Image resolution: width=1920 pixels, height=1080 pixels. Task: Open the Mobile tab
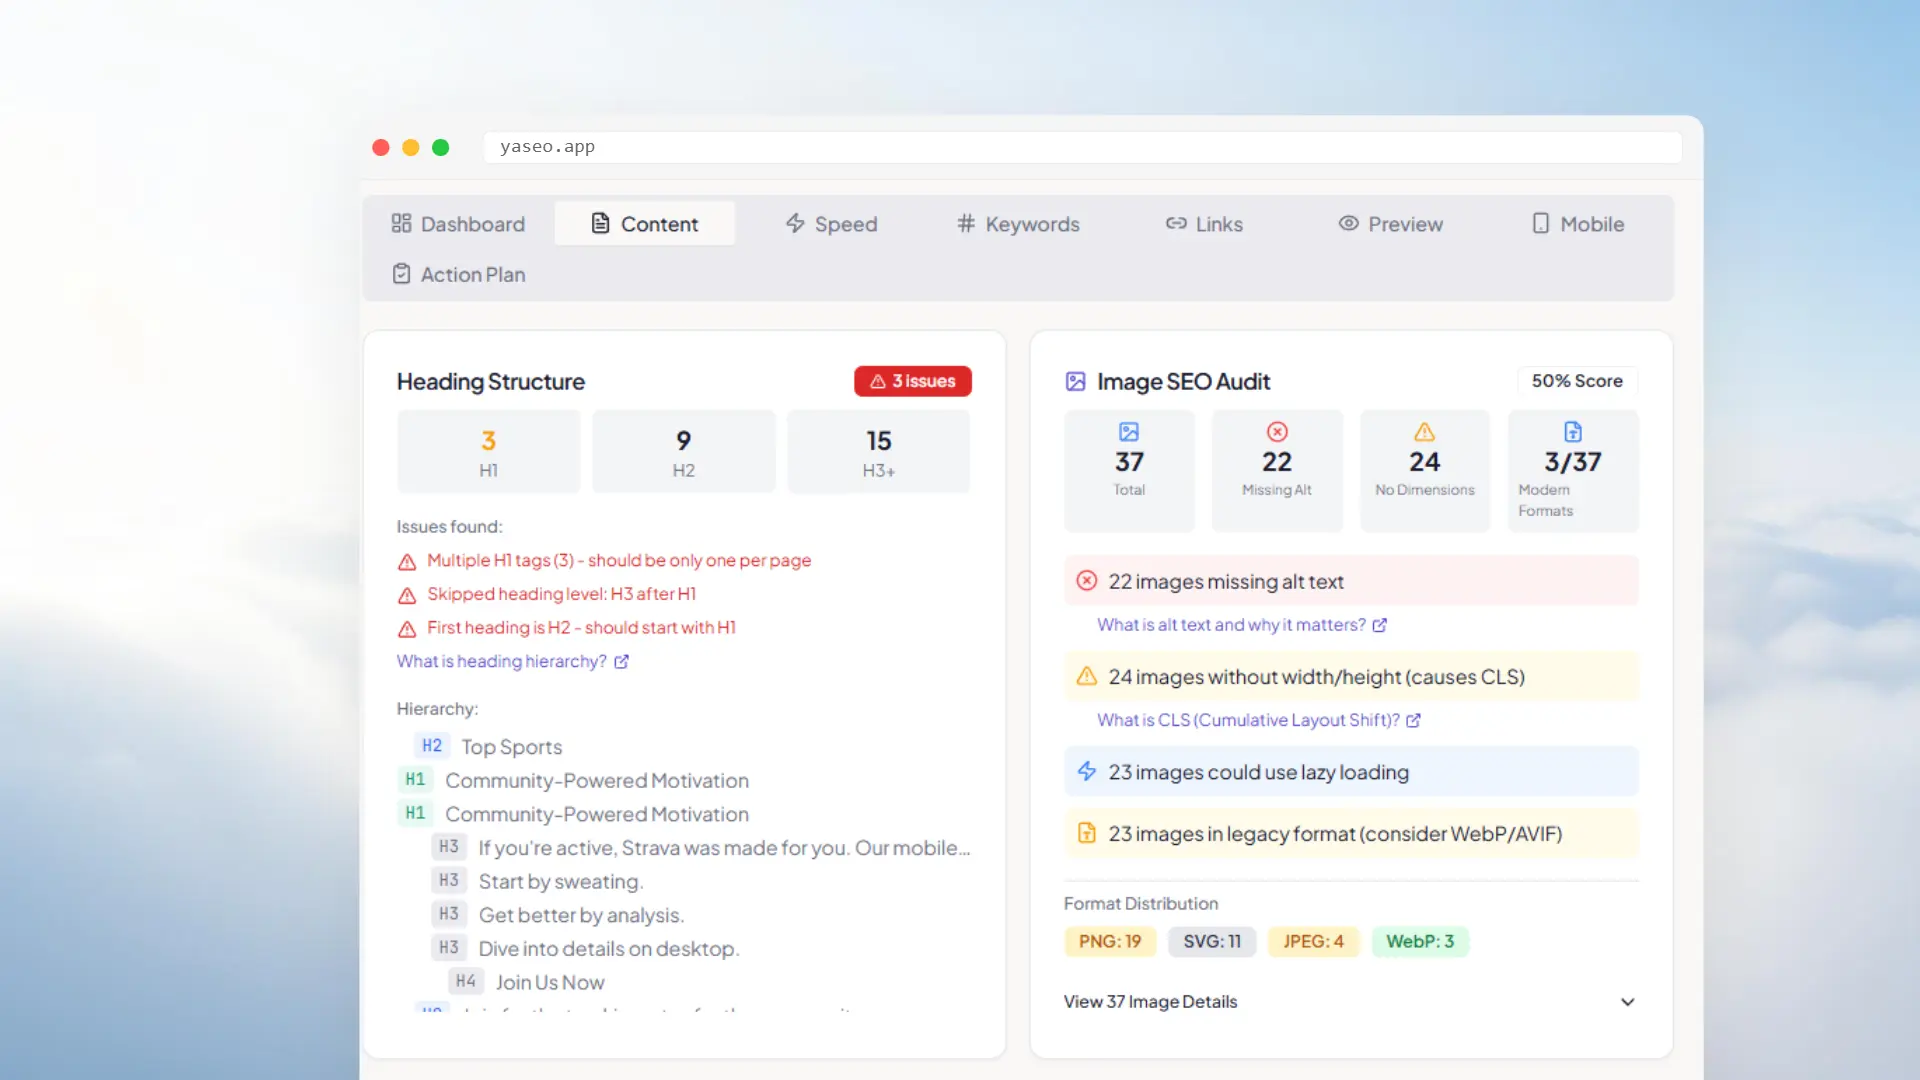[1578, 224]
